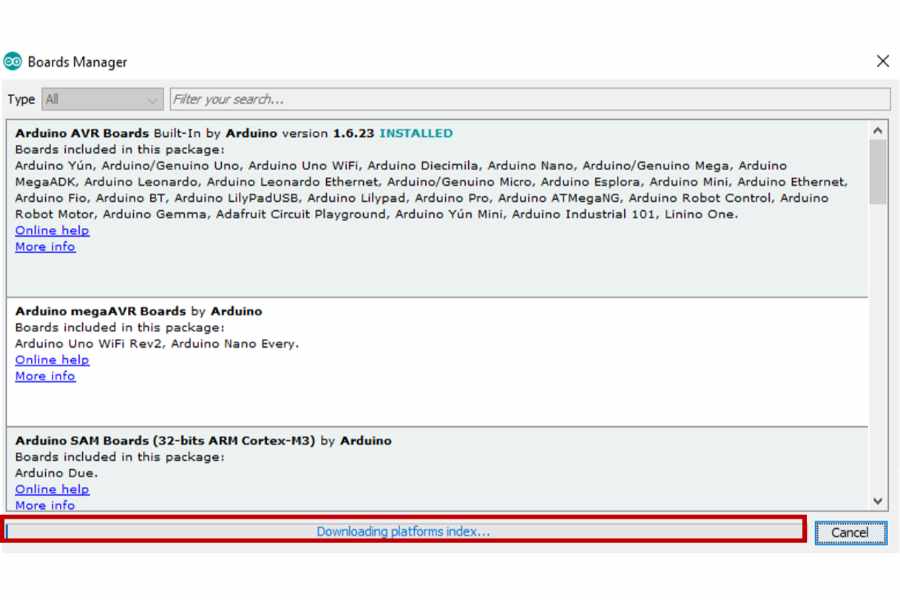Click the INSTALLED status label
The height and width of the screenshot is (600, 900).
pos(416,133)
